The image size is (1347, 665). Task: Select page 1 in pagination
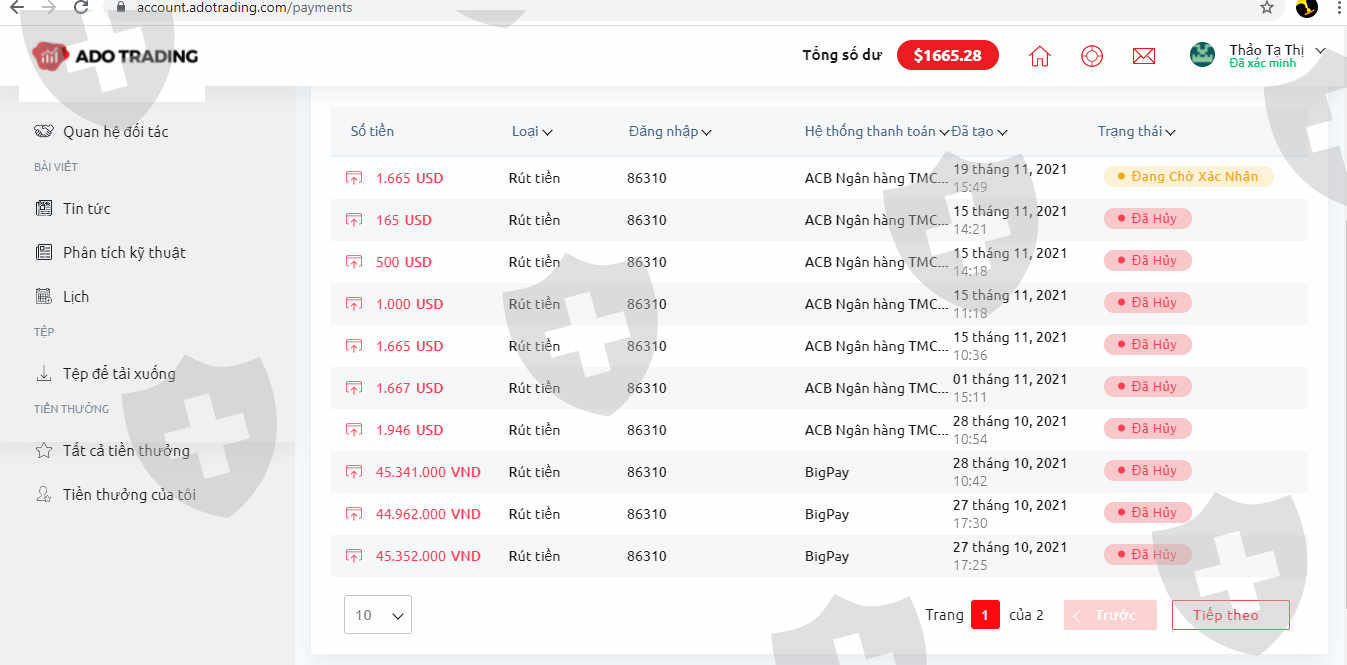(x=985, y=615)
